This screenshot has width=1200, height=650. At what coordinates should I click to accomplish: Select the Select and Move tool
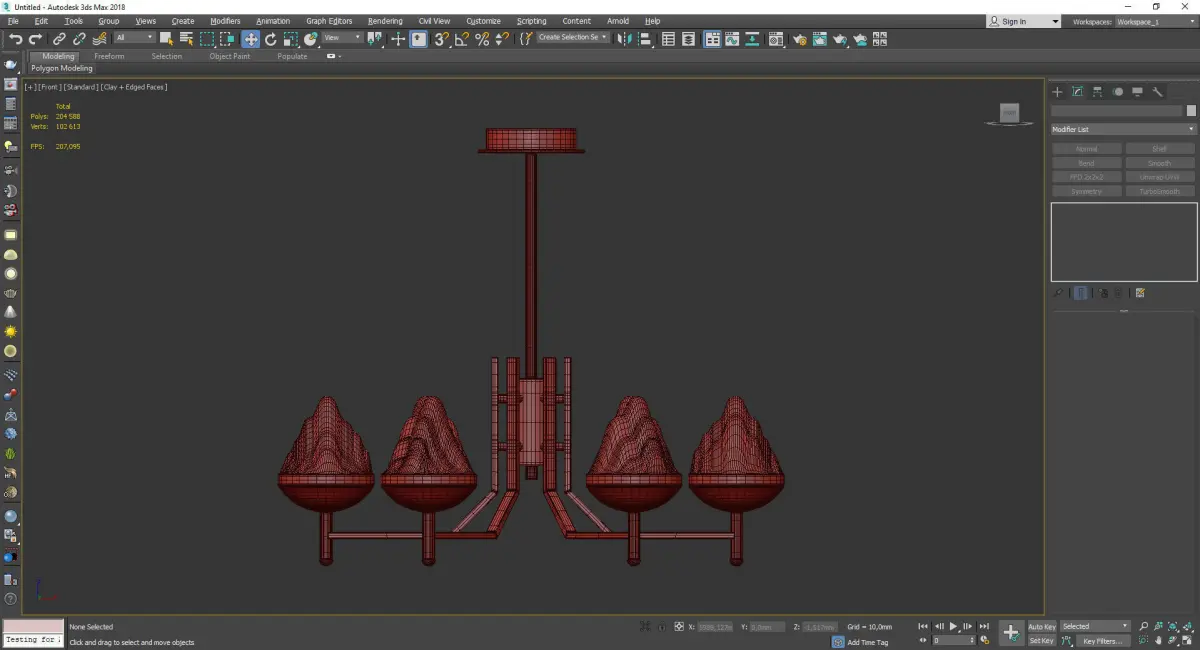click(x=250, y=39)
